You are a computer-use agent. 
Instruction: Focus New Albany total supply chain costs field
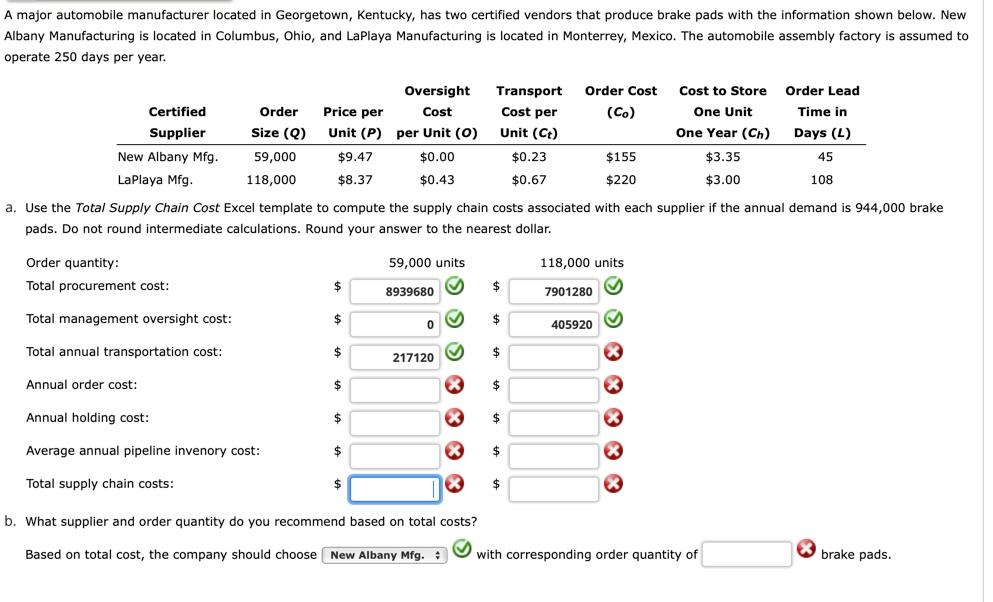395,489
